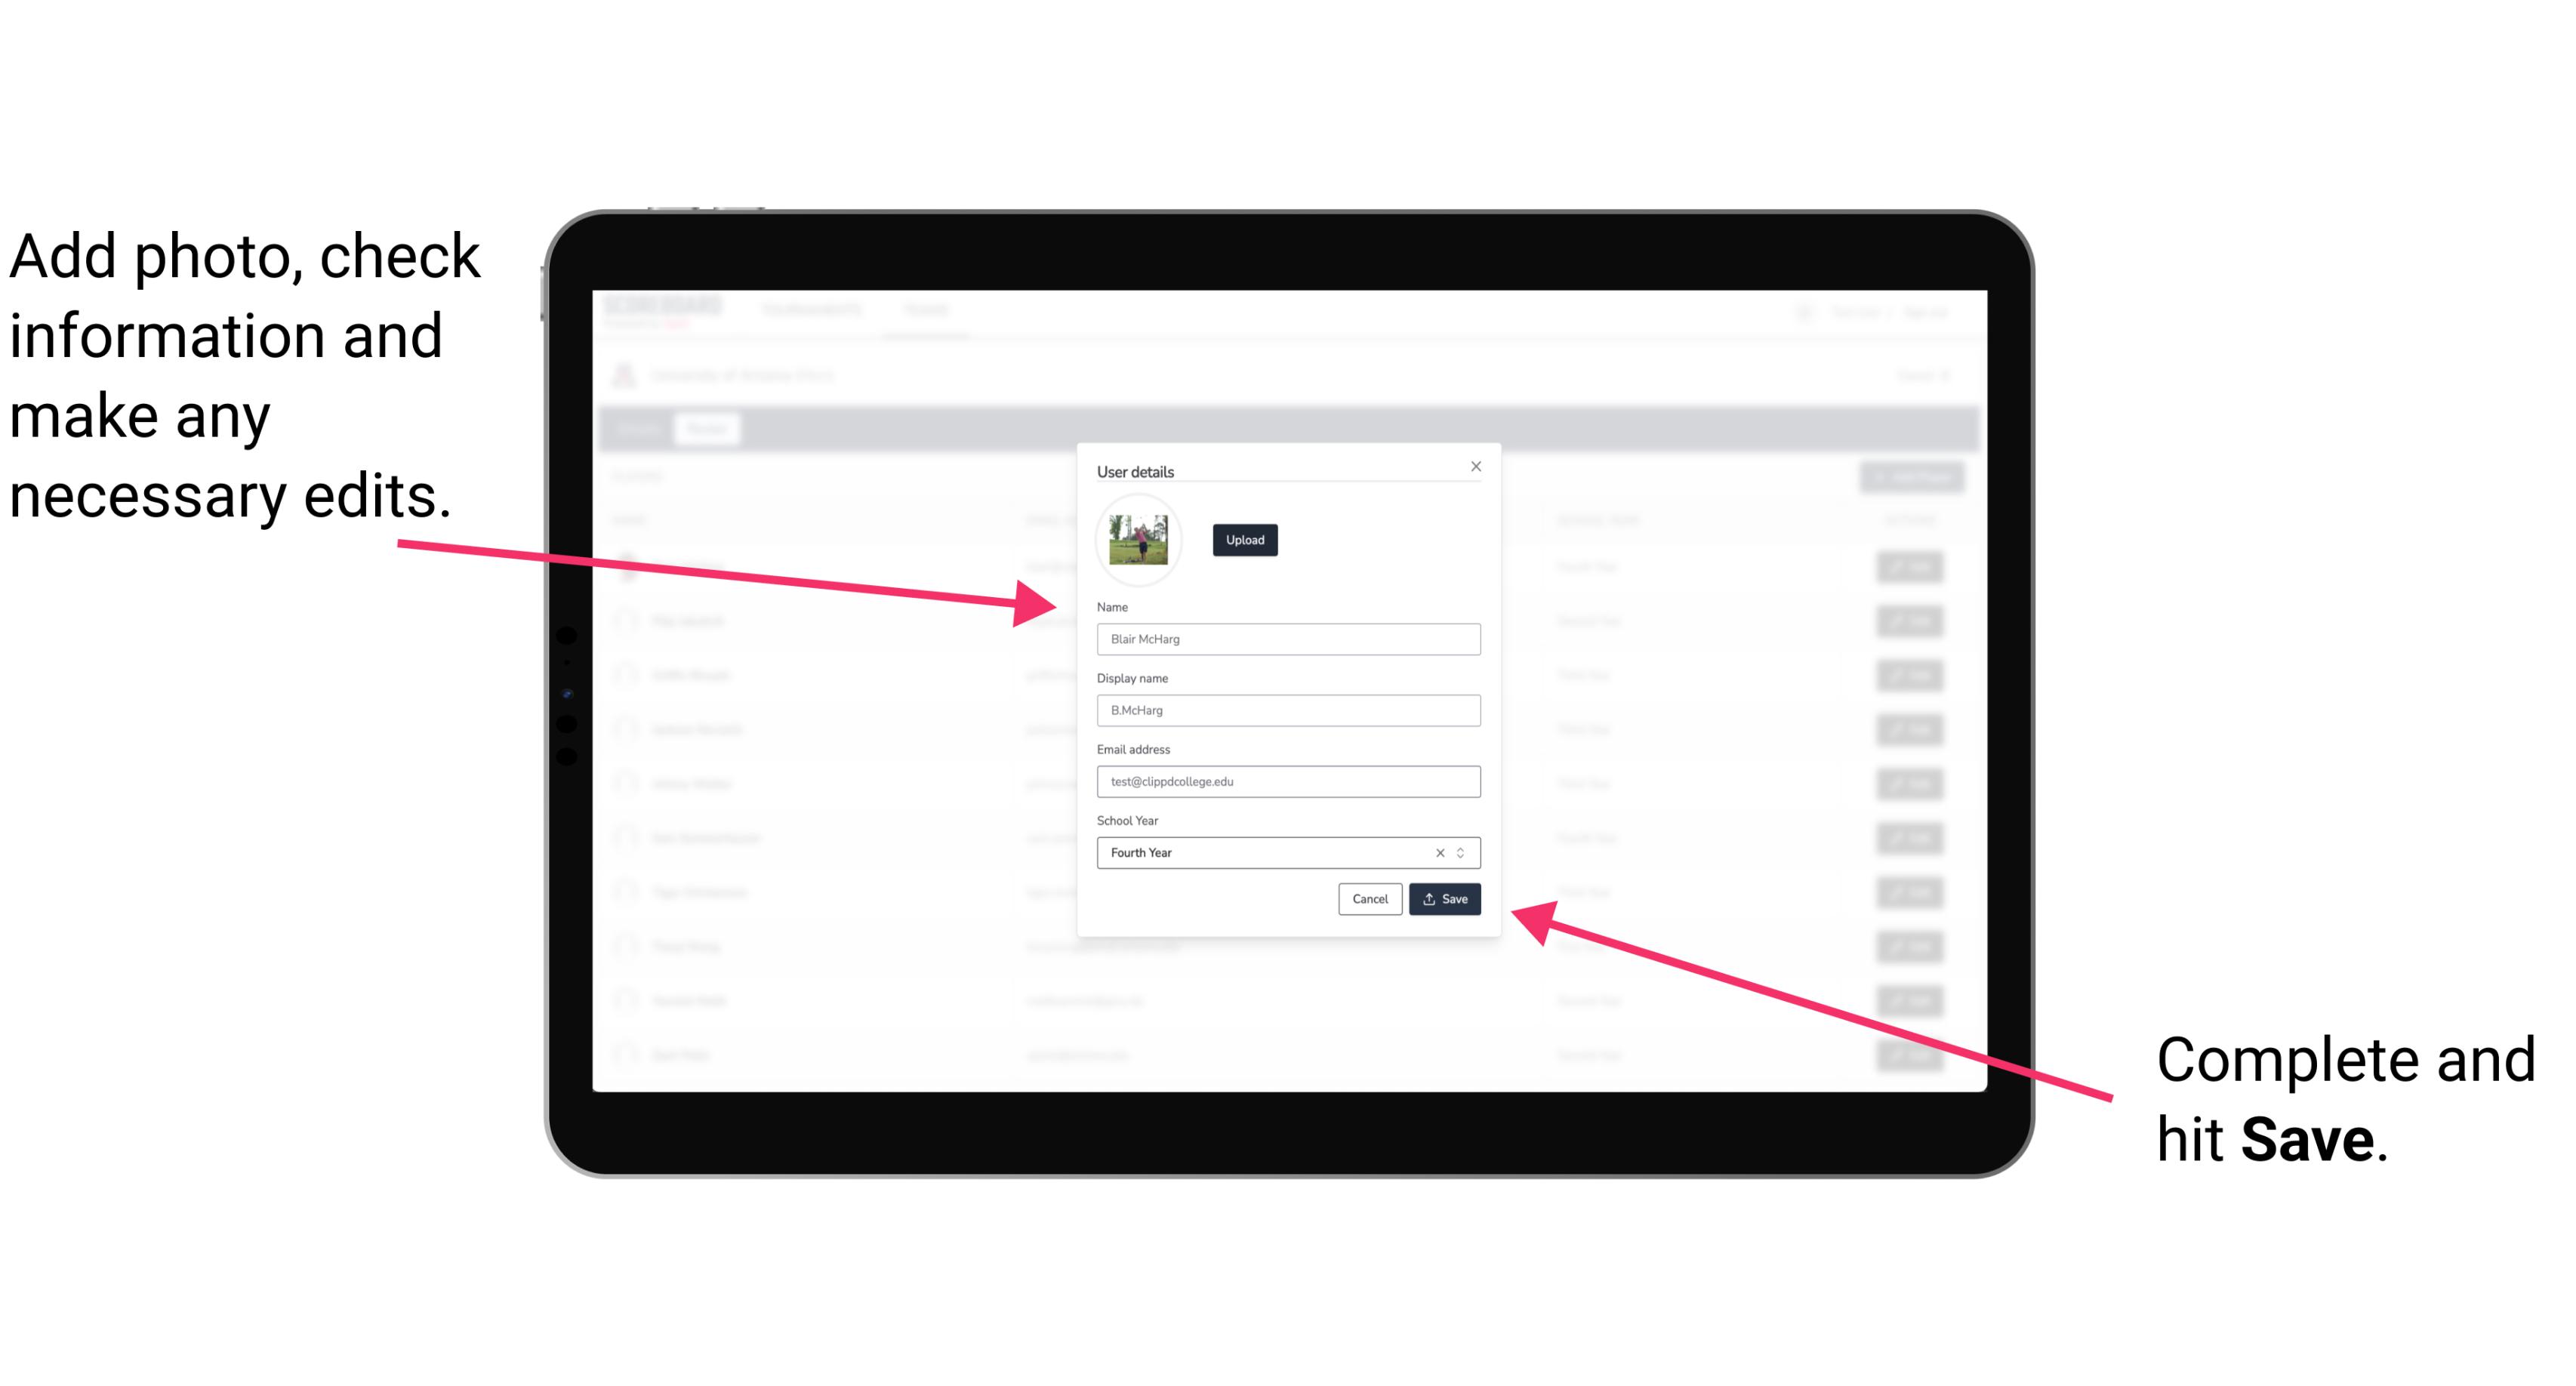Click the Display name field showing B.McHarg
2576x1386 pixels.
[x=1289, y=710]
